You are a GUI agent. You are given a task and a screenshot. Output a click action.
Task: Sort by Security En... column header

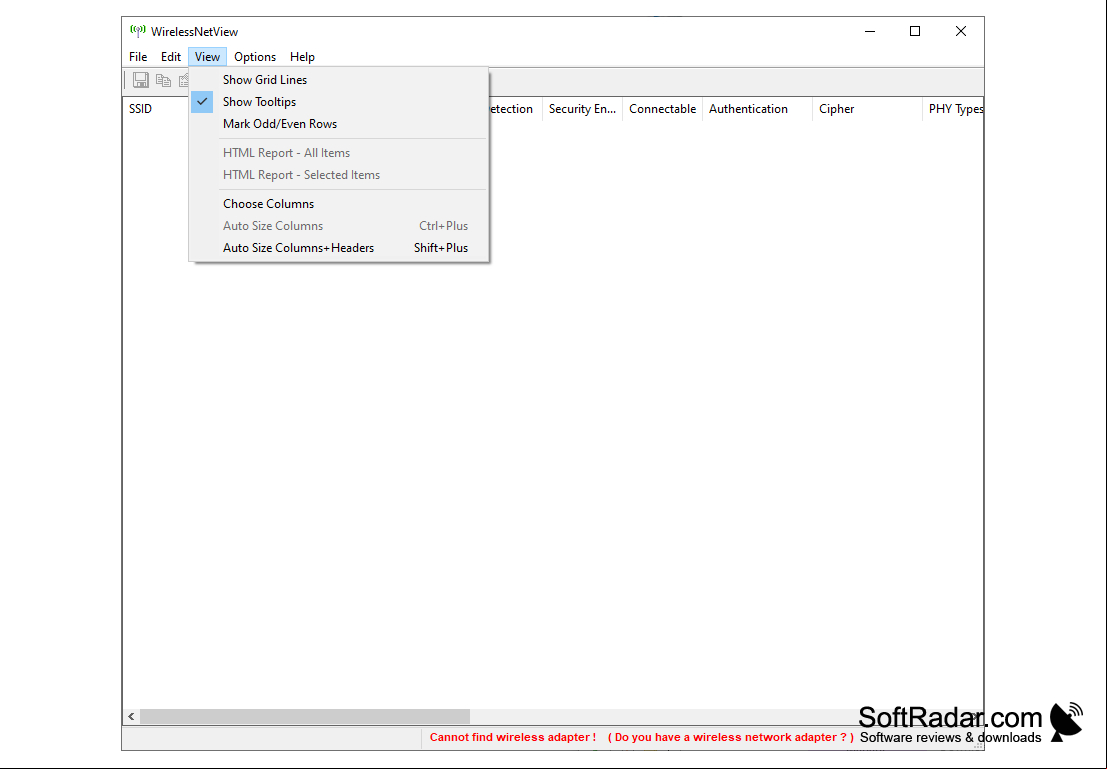582,109
